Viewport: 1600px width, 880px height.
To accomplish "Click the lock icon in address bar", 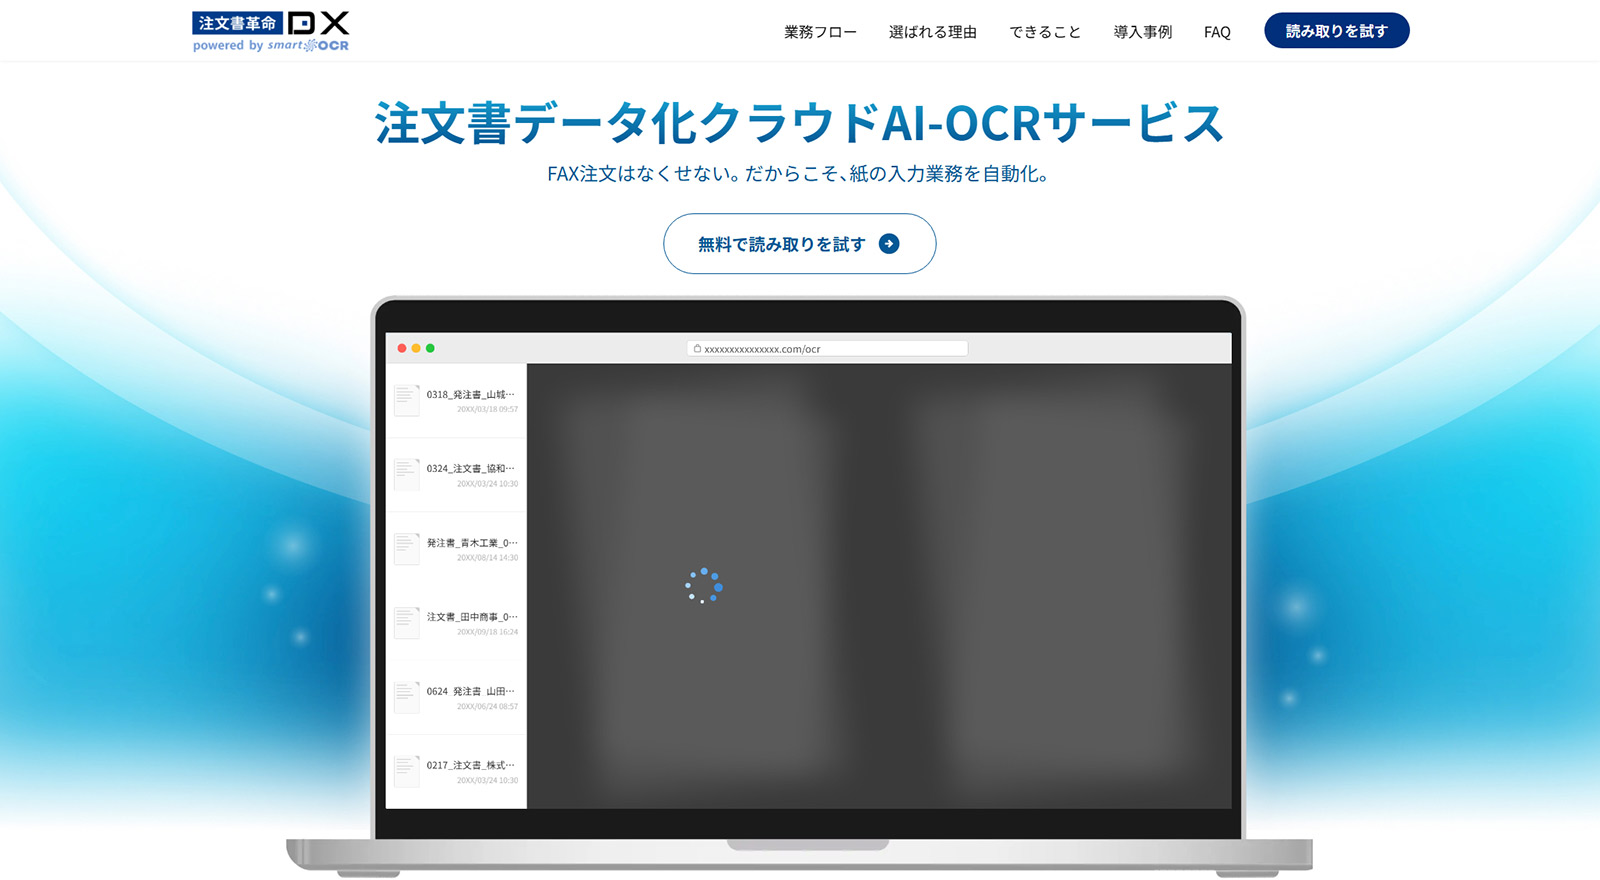I will [x=697, y=349].
